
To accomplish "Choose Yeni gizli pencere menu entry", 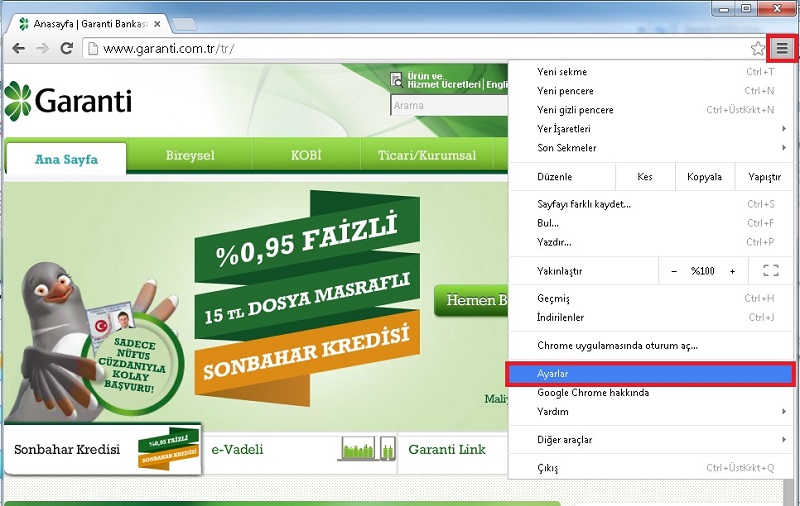I will coord(650,110).
